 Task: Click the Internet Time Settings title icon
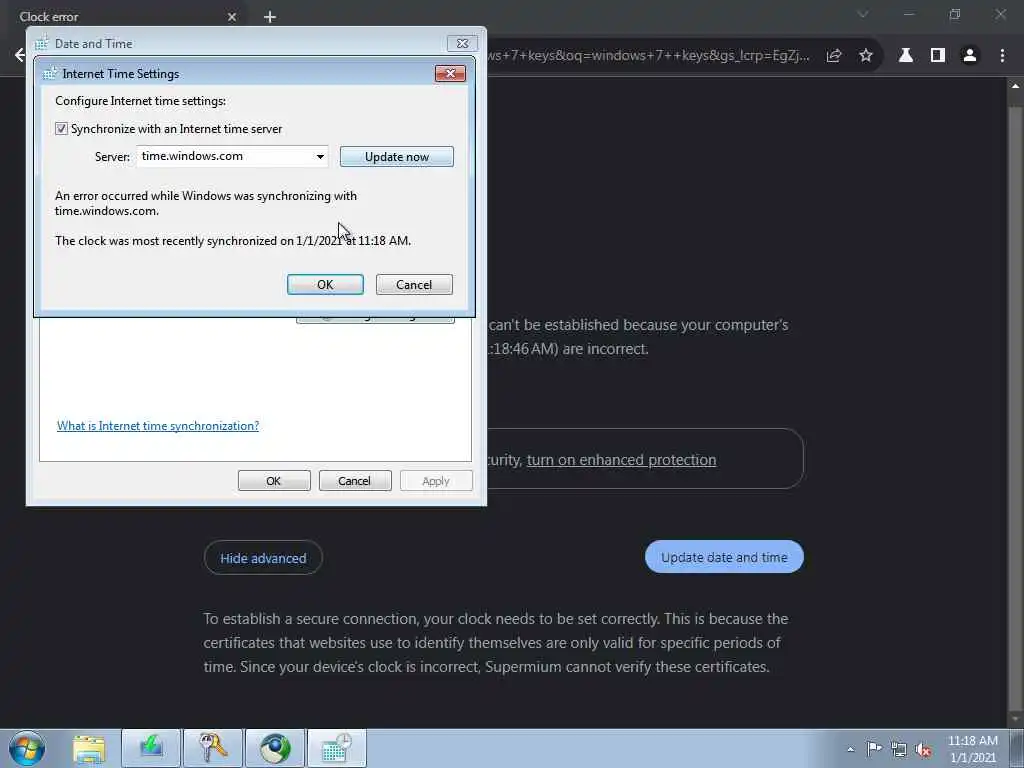point(50,73)
